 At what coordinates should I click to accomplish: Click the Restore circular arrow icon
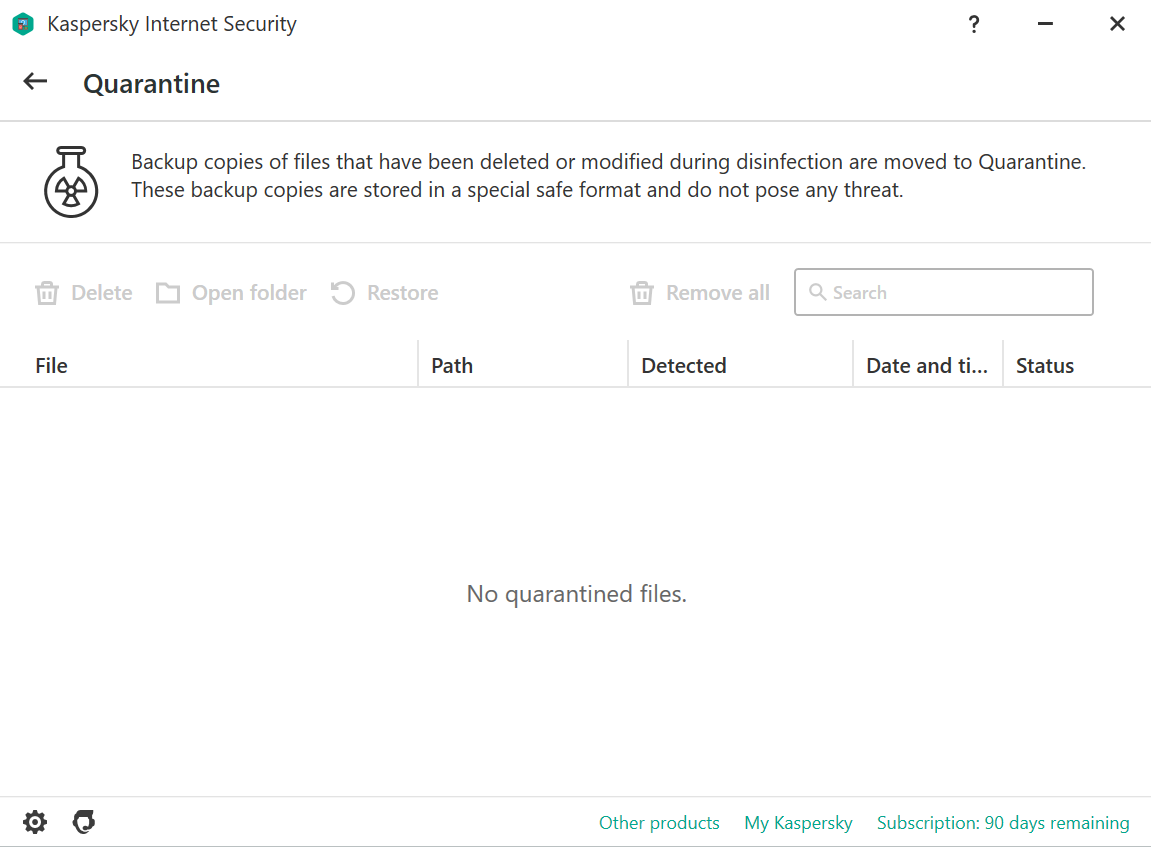click(x=343, y=293)
